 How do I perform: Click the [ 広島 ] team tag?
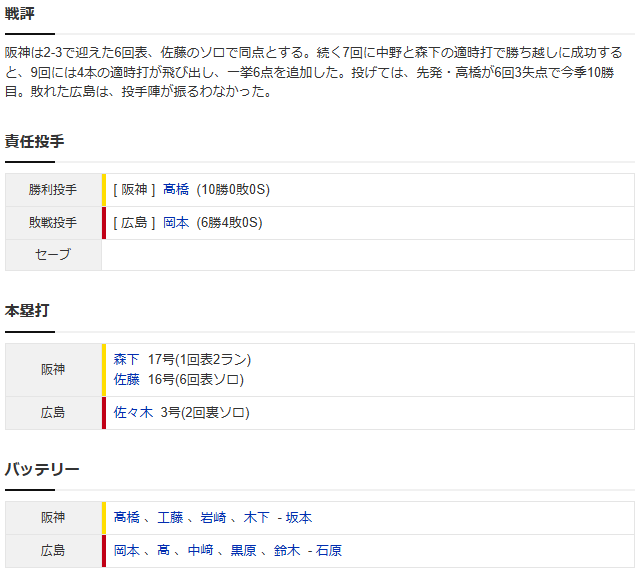pyautogui.click(x=134, y=223)
